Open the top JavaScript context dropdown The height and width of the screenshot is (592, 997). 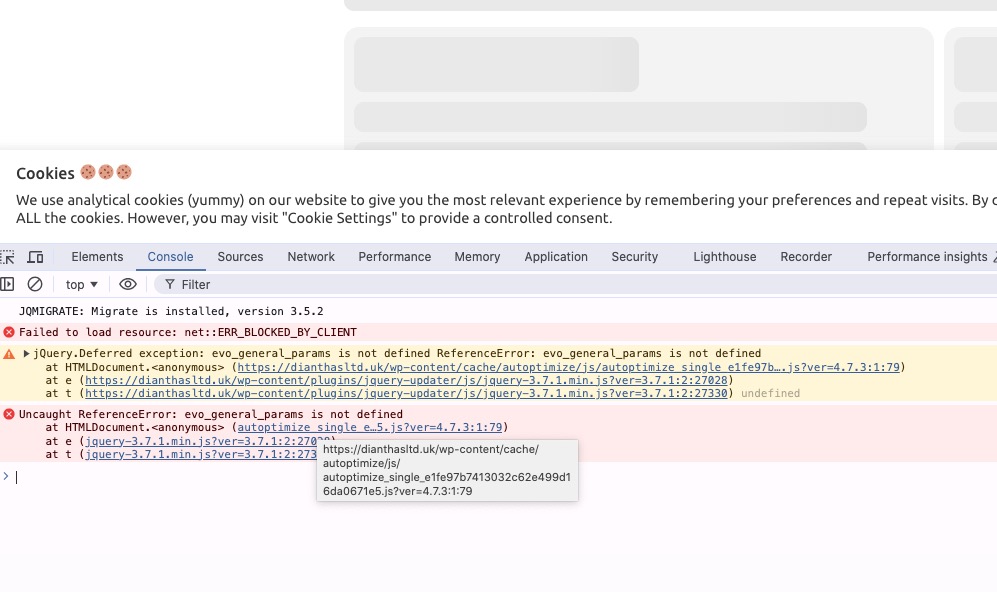click(x=81, y=284)
